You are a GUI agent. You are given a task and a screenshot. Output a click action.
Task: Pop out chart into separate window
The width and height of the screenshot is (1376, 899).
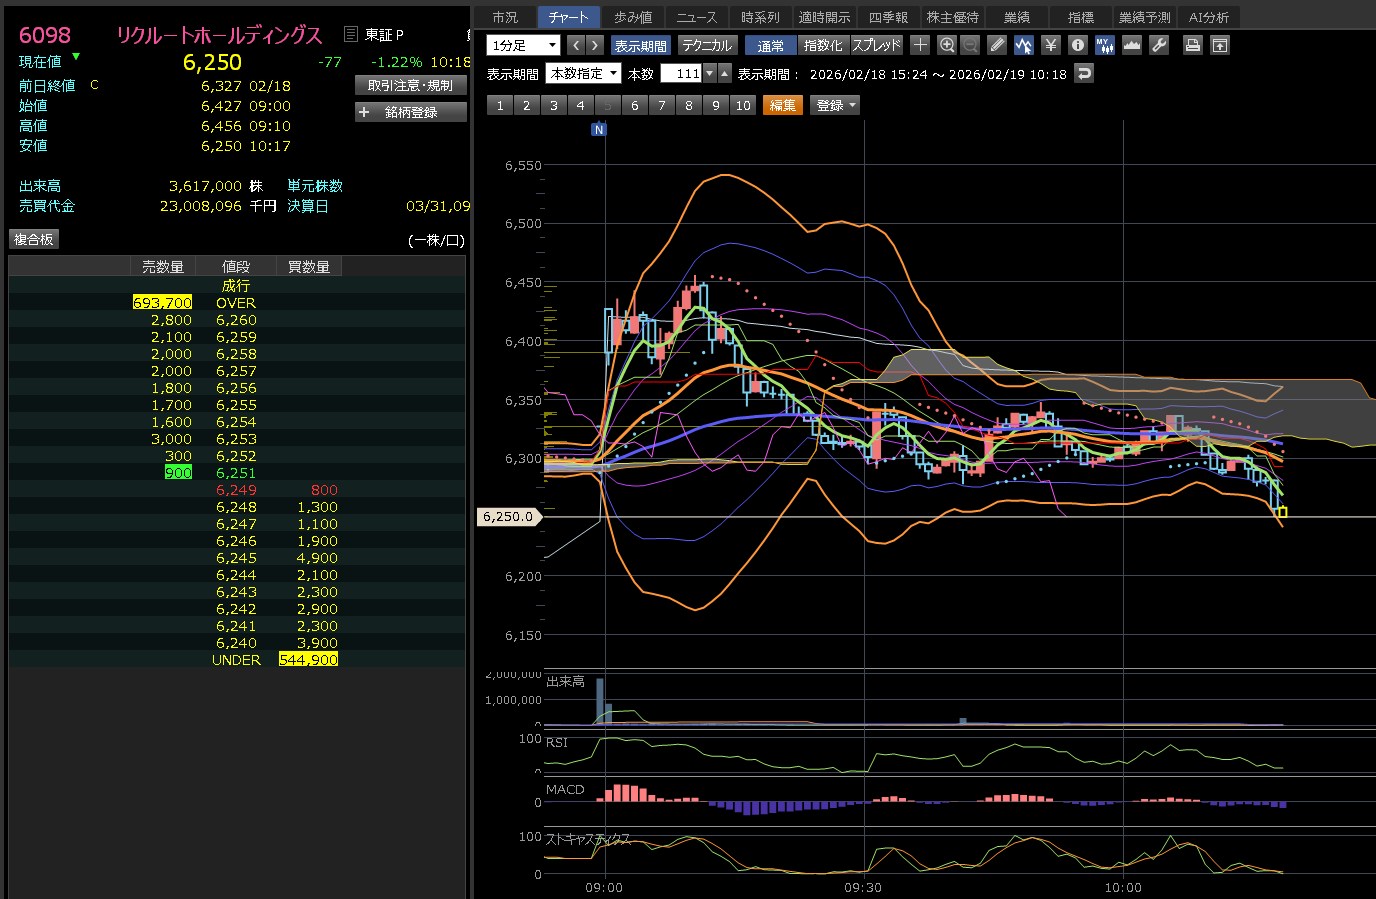[x=1220, y=45]
